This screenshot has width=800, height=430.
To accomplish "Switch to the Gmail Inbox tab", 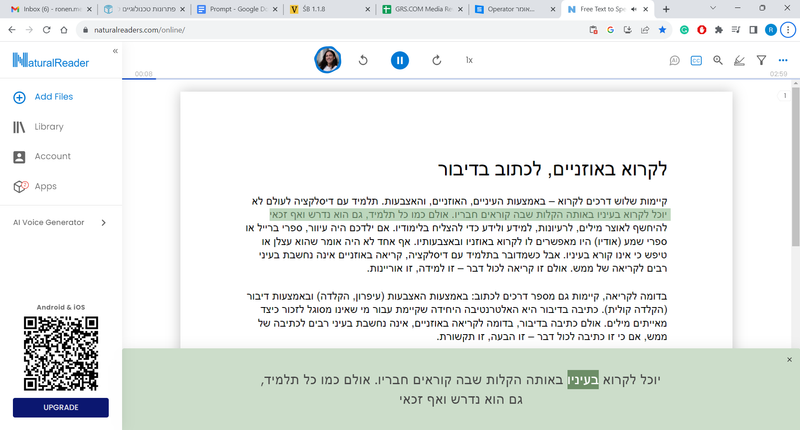I will pos(52,9).
